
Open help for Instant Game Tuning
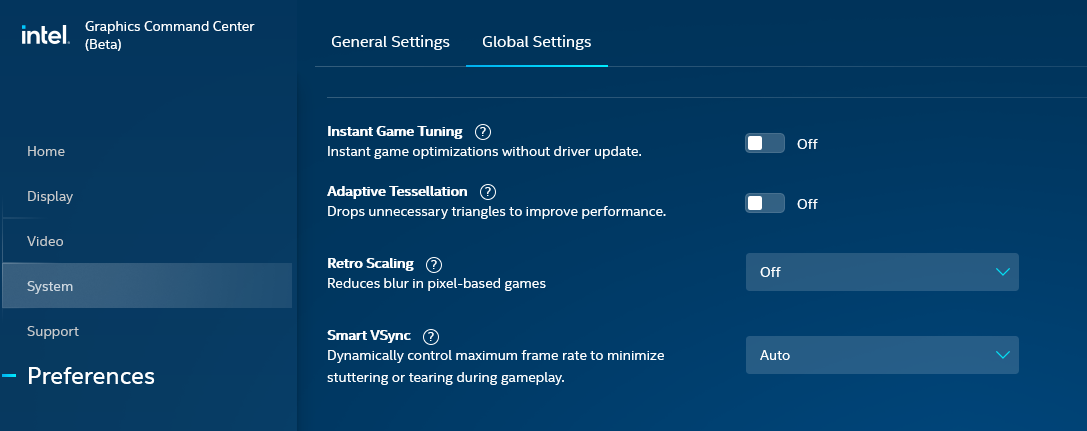[483, 131]
